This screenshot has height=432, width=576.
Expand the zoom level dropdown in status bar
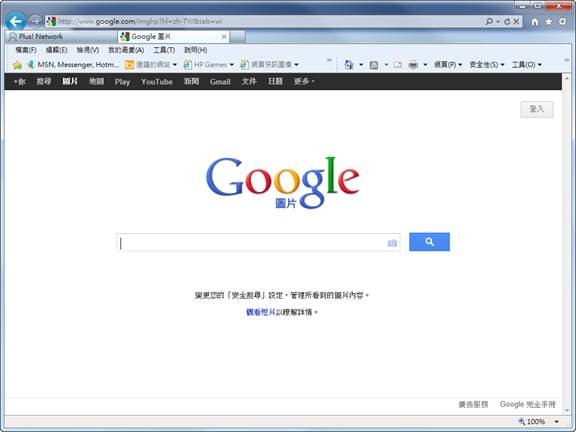pyautogui.click(x=557, y=422)
